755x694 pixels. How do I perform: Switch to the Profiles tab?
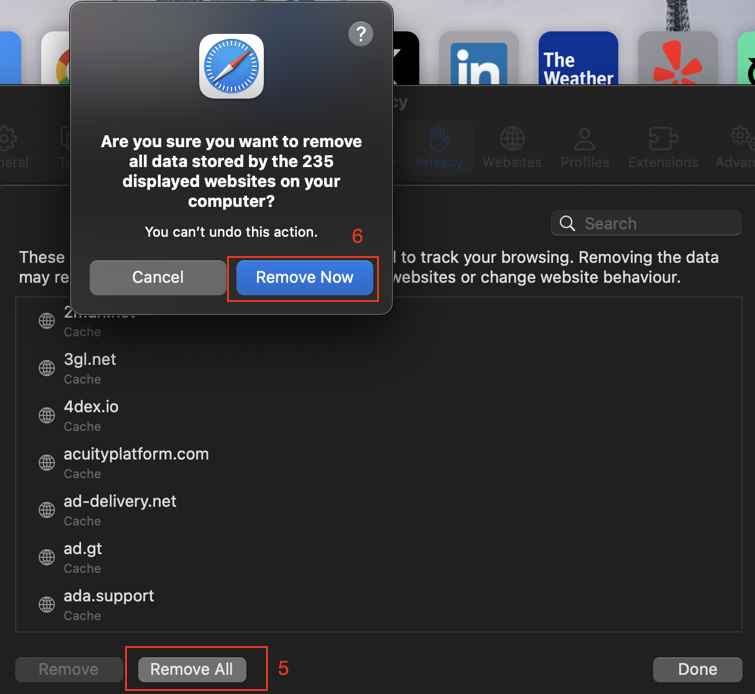pos(585,147)
